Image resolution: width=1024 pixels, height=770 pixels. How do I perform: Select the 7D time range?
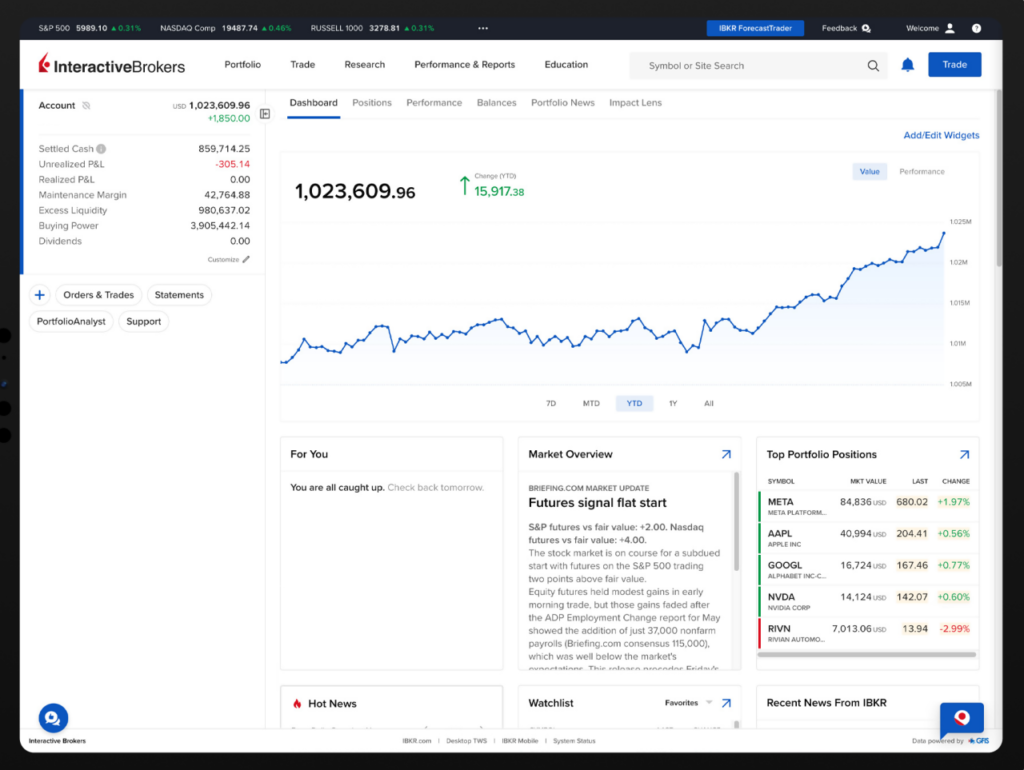pyautogui.click(x=551, y=403)
